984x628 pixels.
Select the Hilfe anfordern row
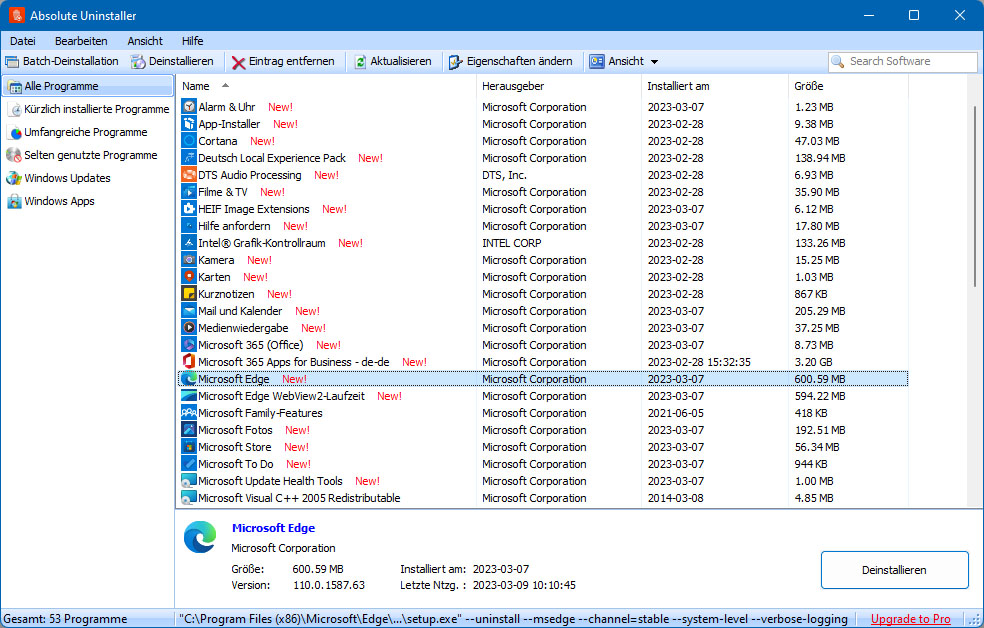pyautogui.click(x=543, y=226)
